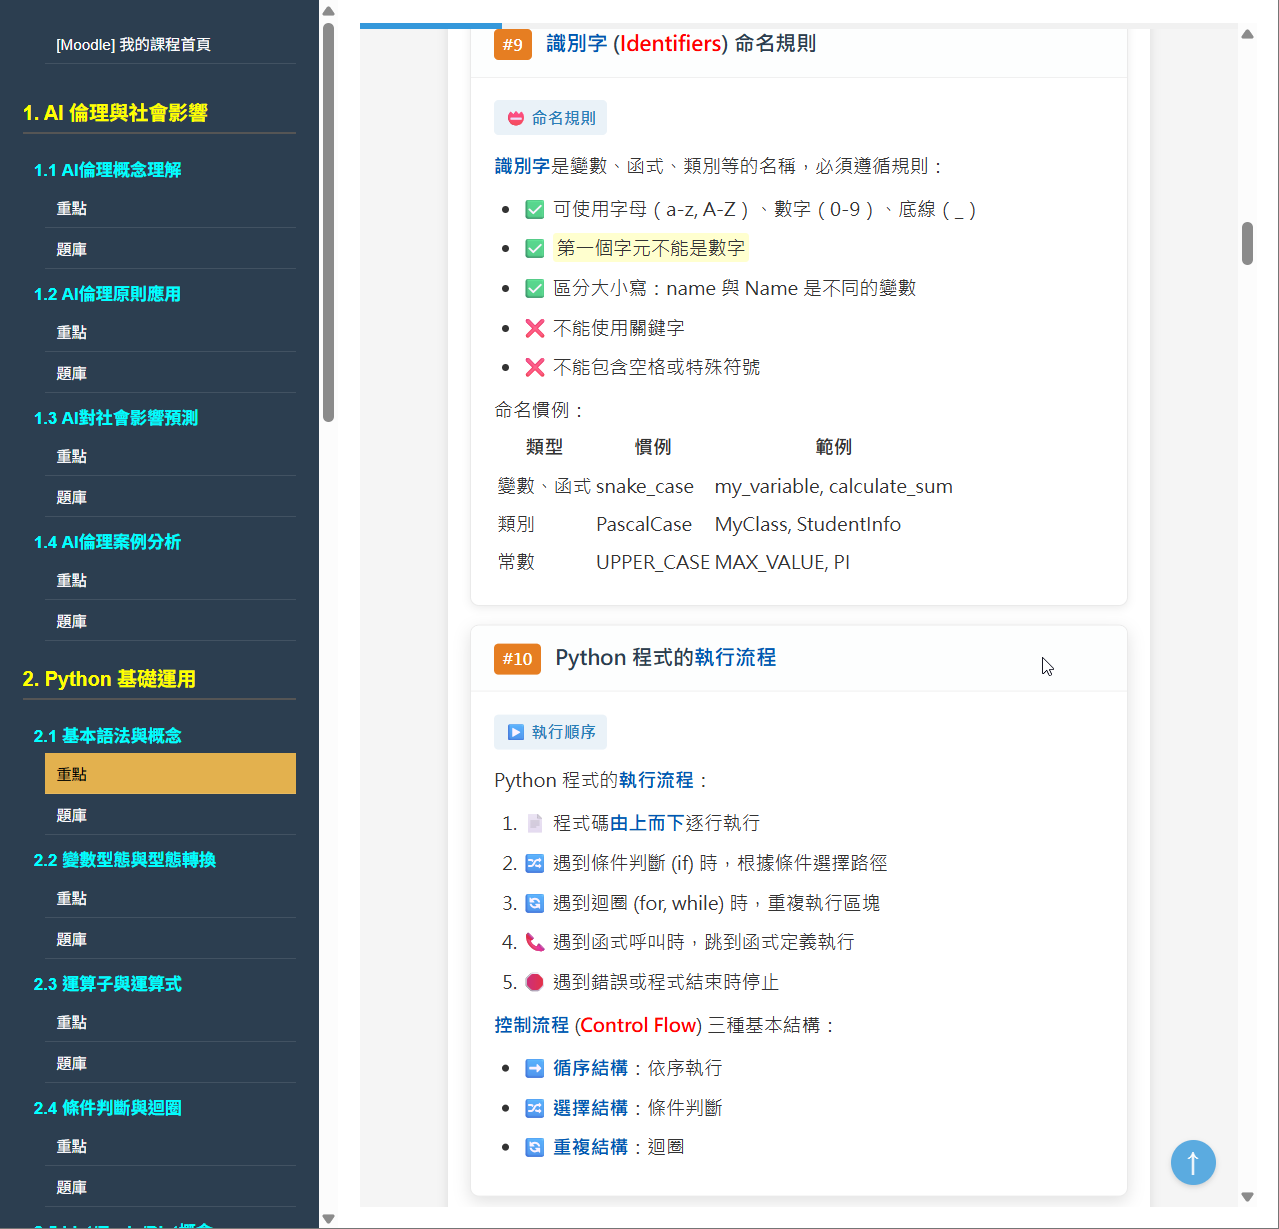Click the sidebar scrollbar thumb
This screenshot has height=1229, width=1279.
pos(328,222)
